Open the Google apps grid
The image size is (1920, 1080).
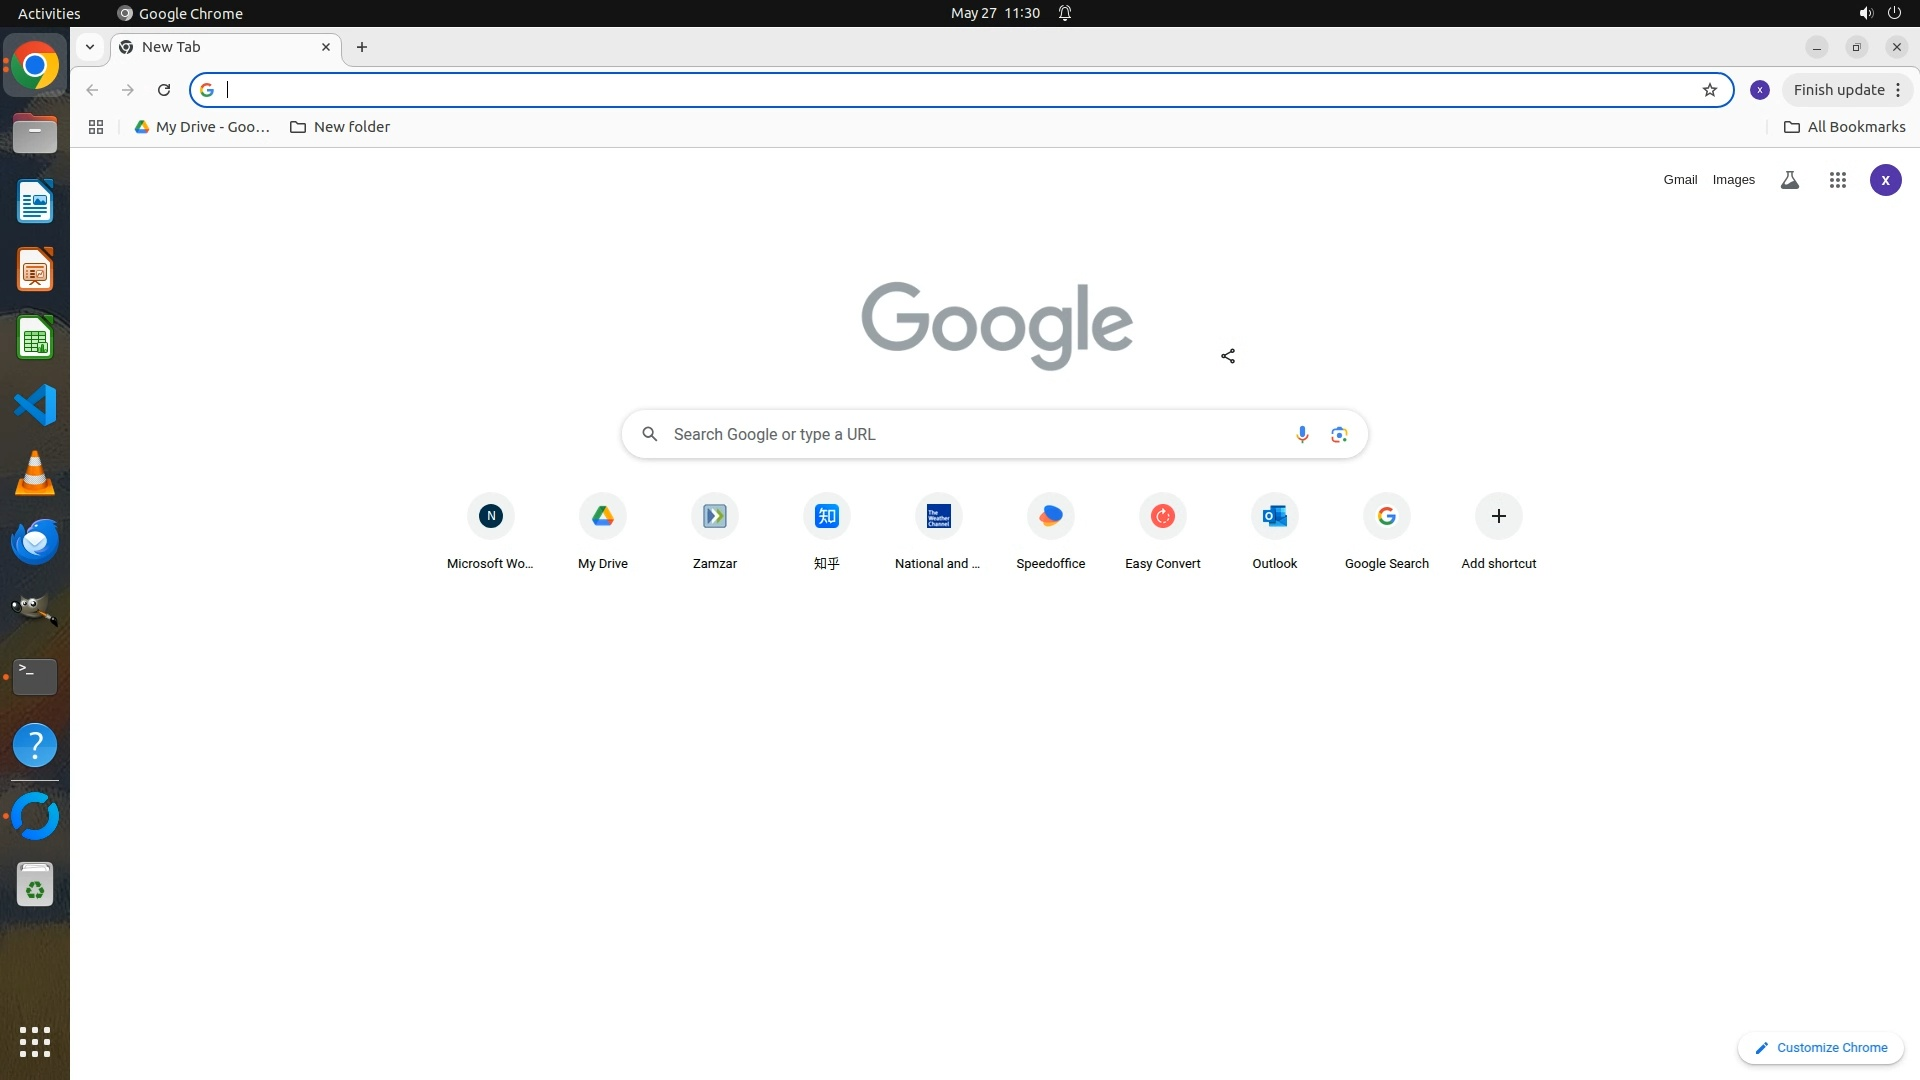1837,180
